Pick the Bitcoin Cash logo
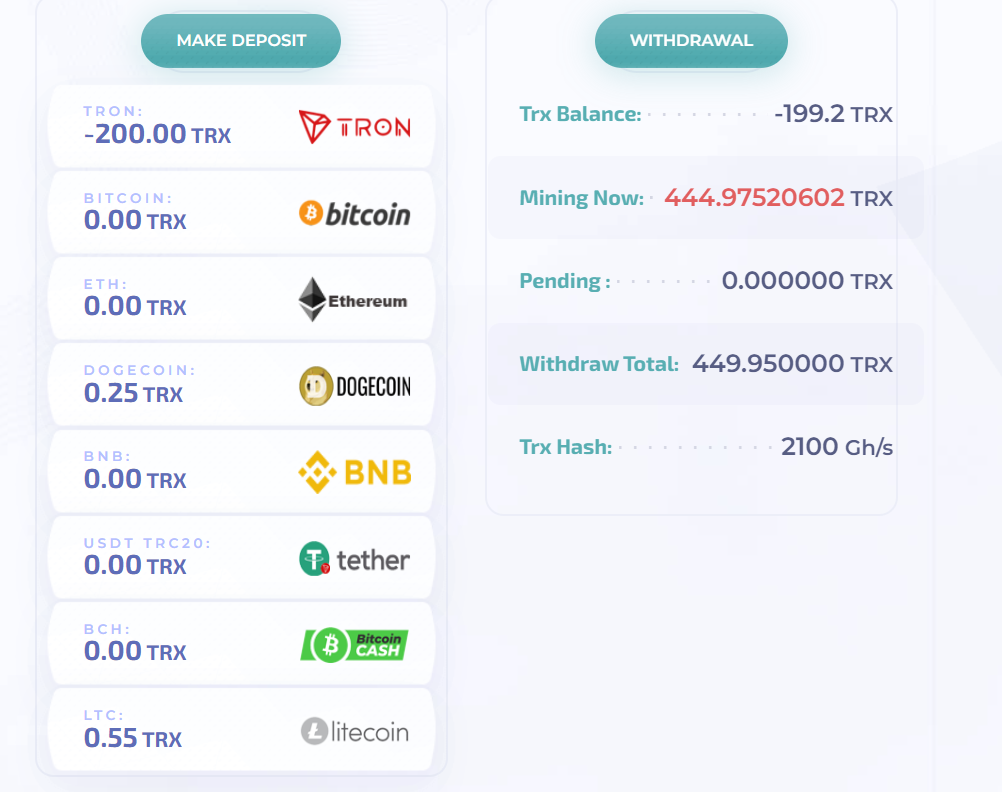 tap(354, 645)
